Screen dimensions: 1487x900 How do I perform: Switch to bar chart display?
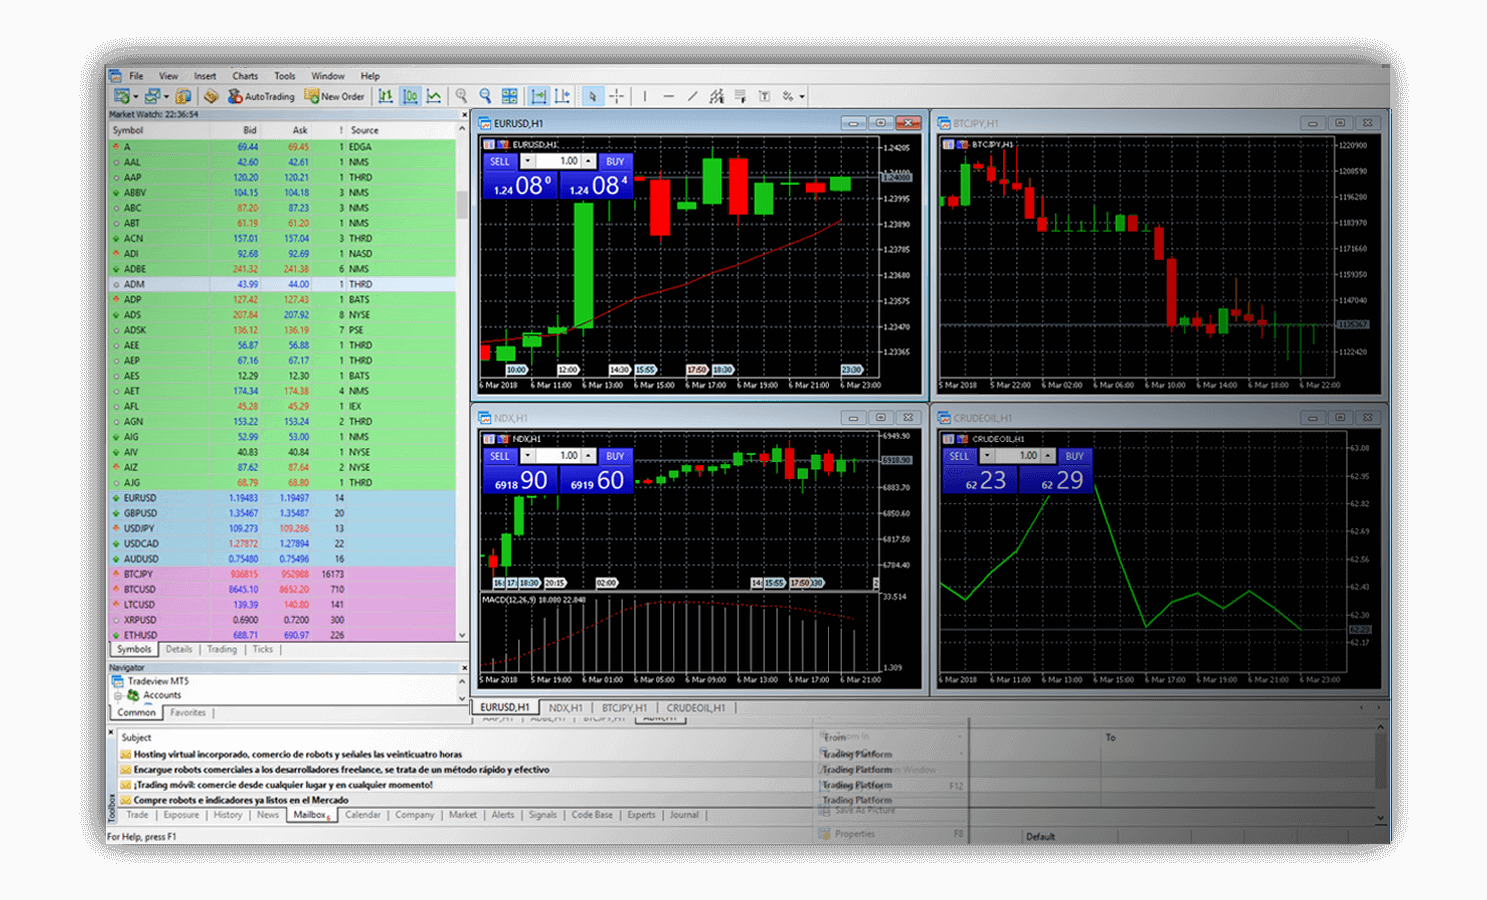(x=385, y=97)
